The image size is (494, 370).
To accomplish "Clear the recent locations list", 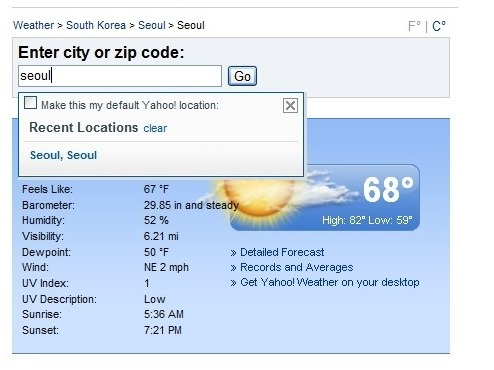I will pos(155,128).
